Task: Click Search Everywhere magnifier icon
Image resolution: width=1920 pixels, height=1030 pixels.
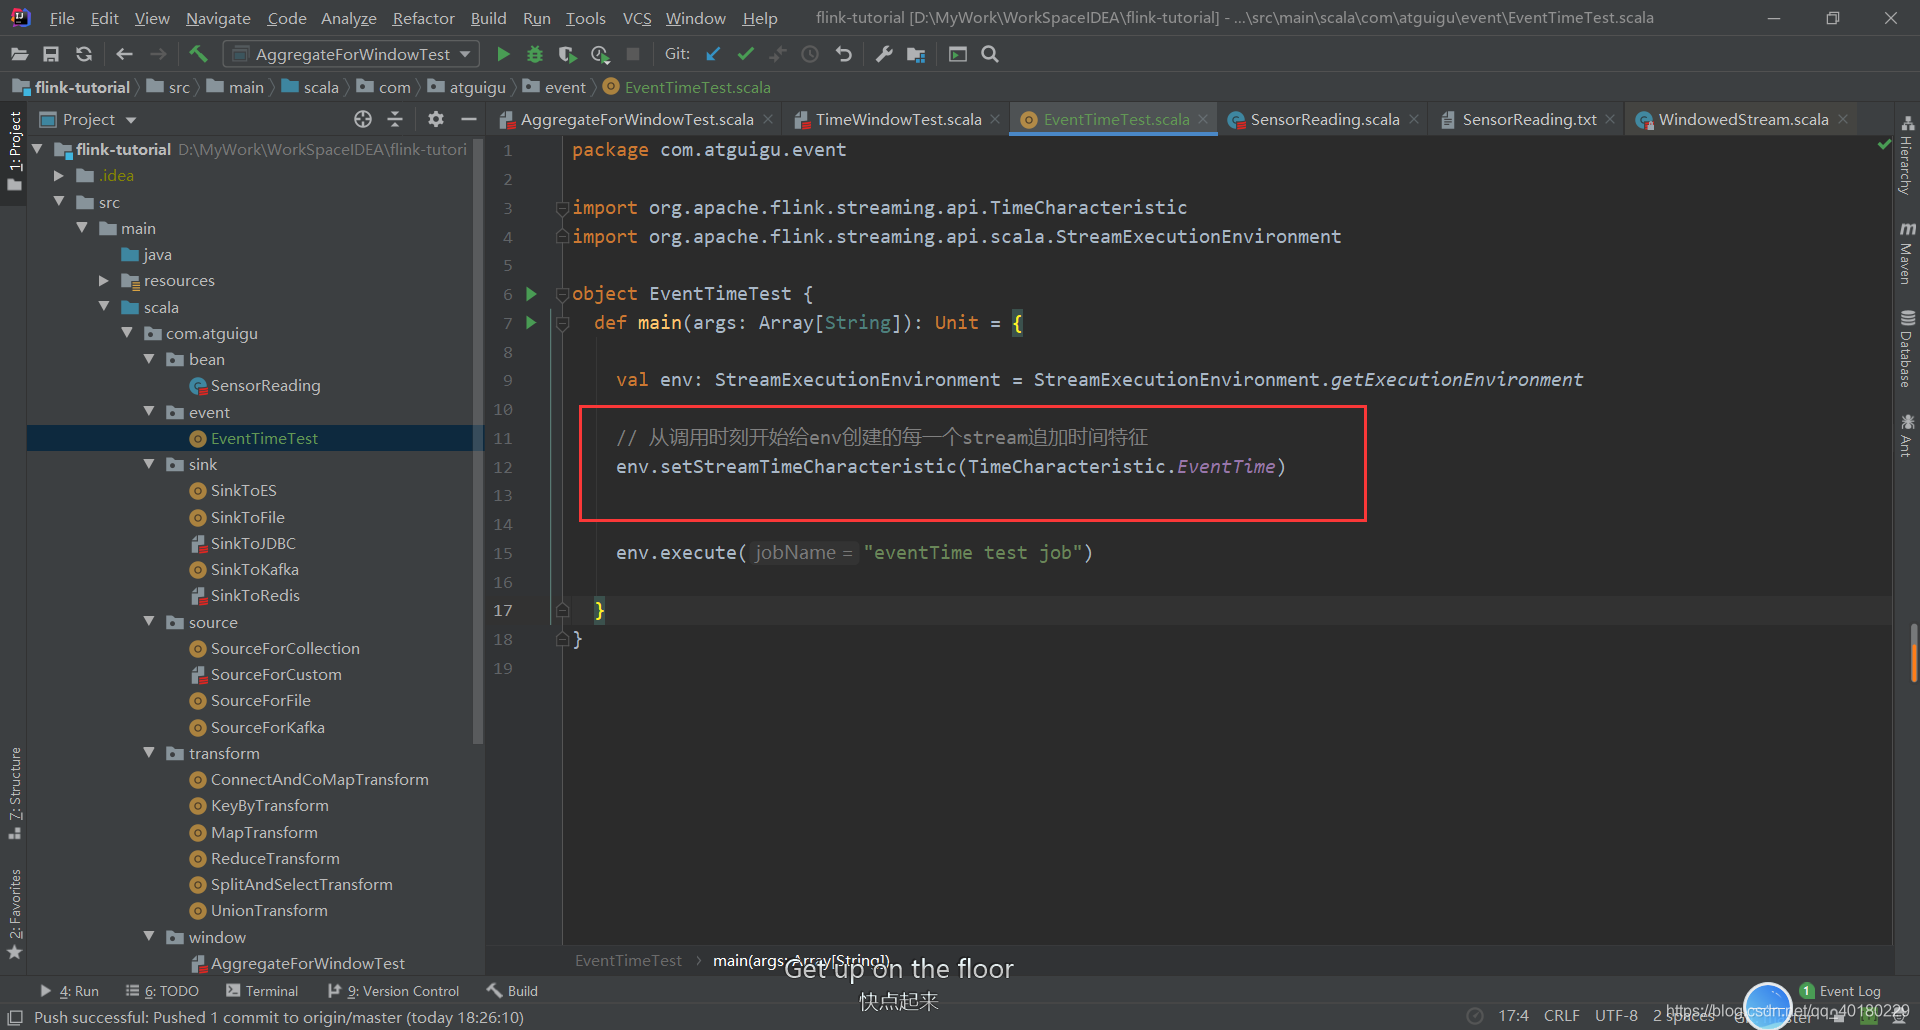Action: [990, 54]
